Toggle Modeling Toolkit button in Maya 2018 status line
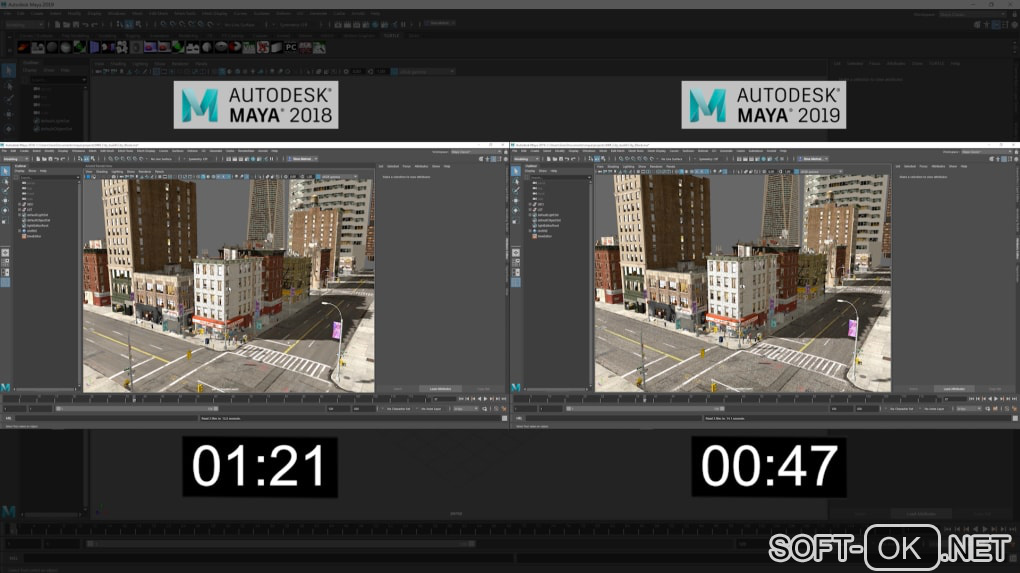The image size is (1020, 573). (481, 159)
